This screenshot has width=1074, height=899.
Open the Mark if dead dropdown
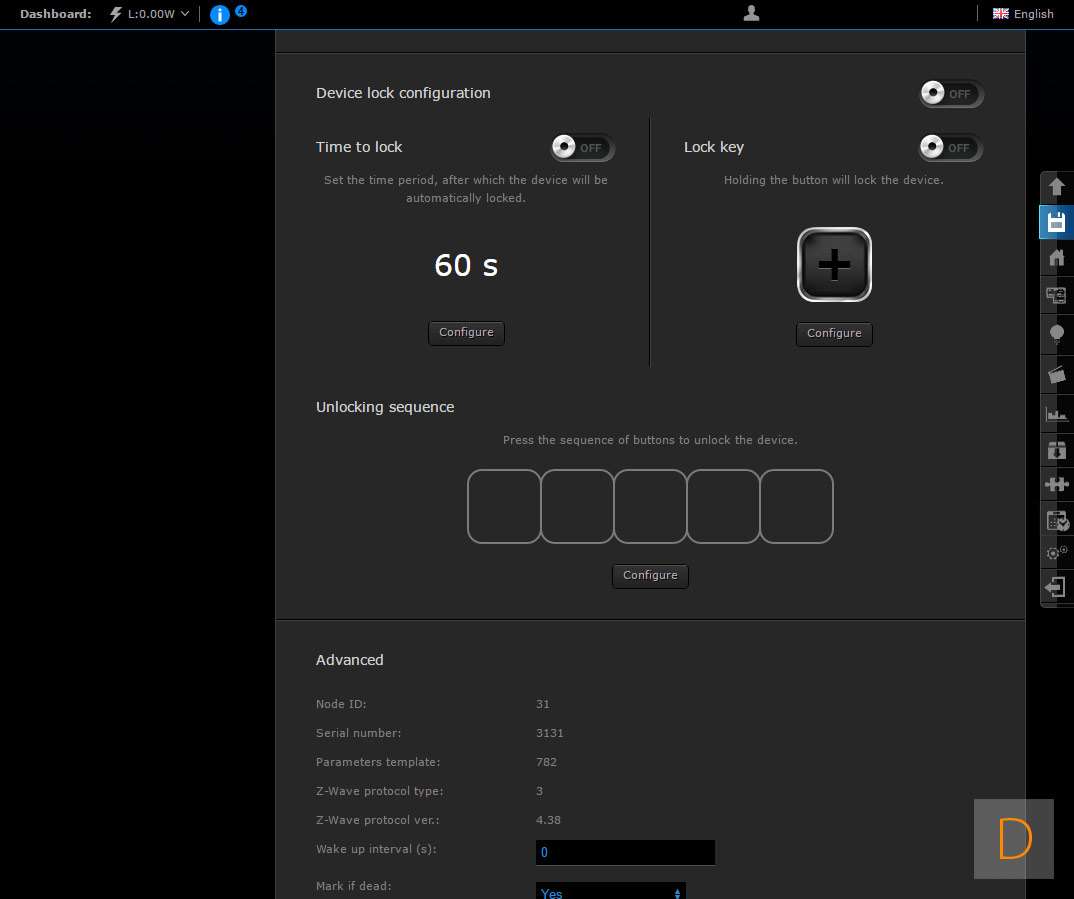pyautogui.click(x=610, y=892)
